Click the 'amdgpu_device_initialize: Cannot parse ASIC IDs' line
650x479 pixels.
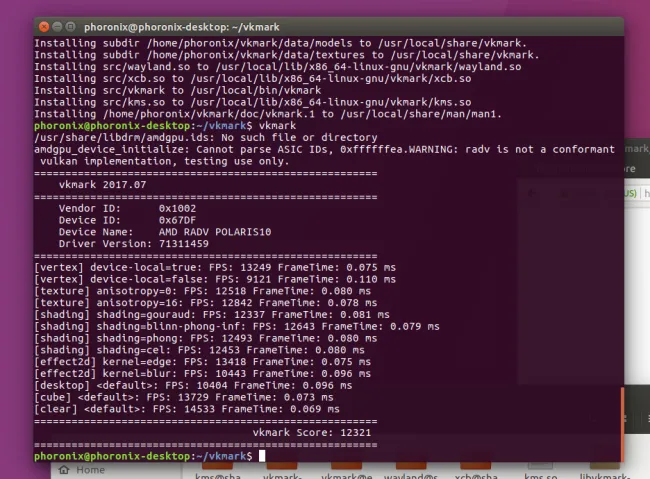pos(324,149)
